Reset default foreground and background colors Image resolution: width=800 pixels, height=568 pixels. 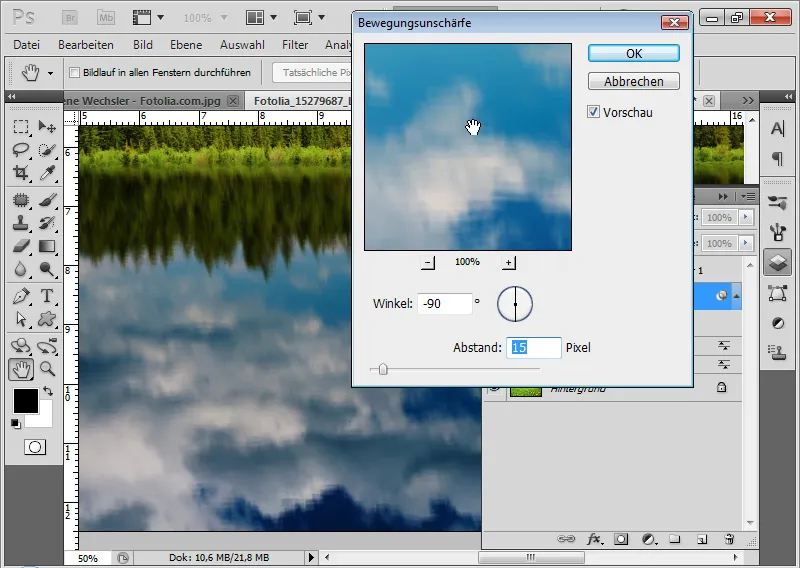(x=16, y=423)
